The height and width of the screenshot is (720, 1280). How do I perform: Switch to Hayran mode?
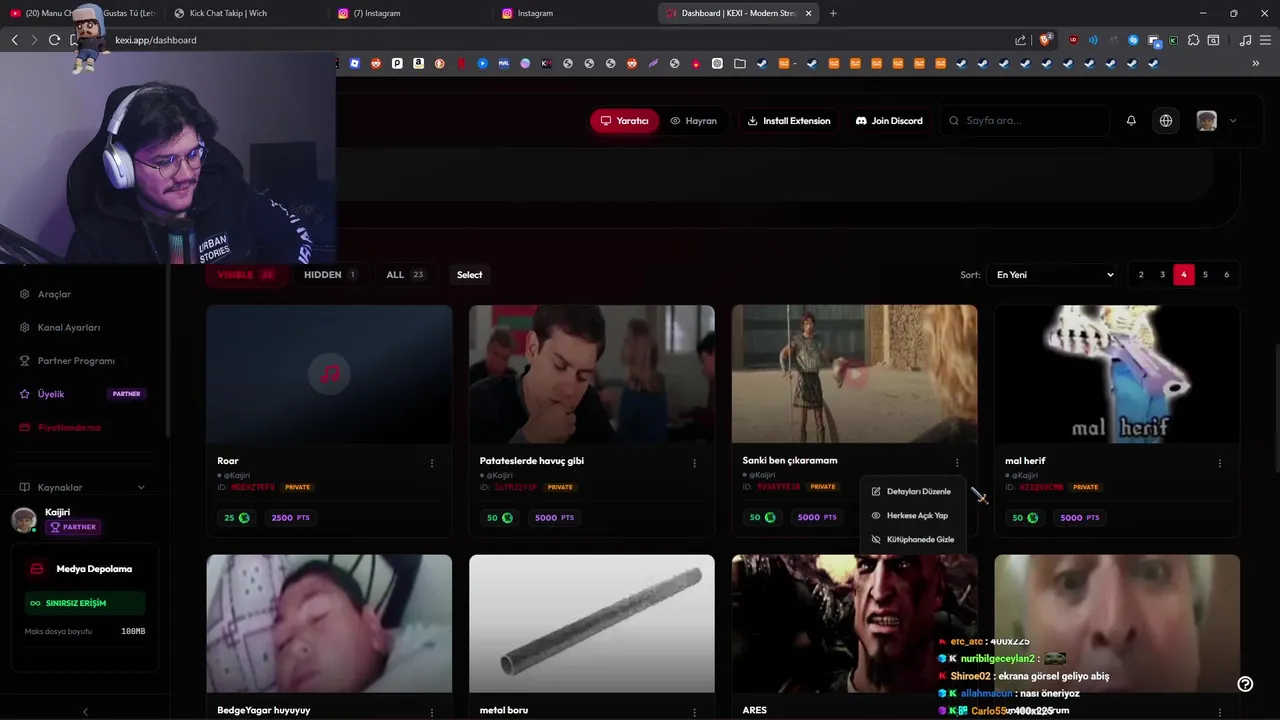(693, 121)
